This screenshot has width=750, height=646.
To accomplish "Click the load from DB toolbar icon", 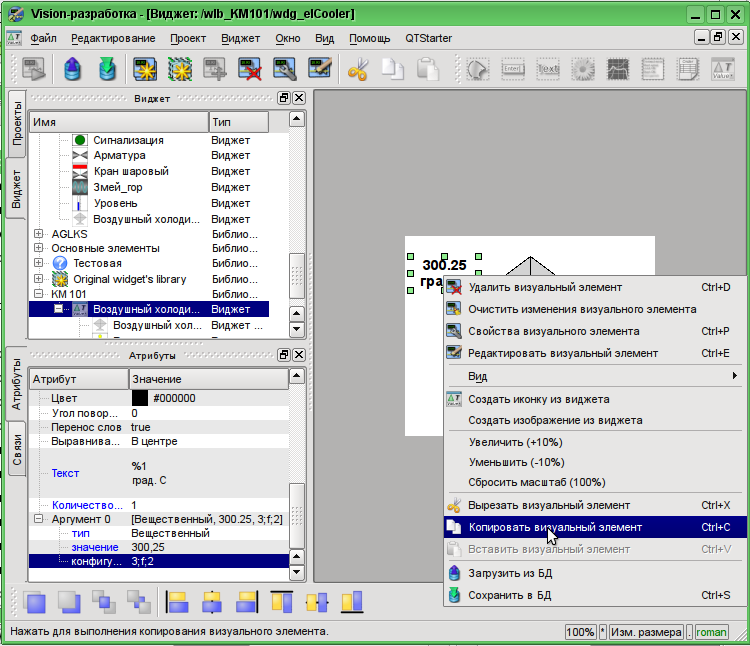I will pos(73,70).
